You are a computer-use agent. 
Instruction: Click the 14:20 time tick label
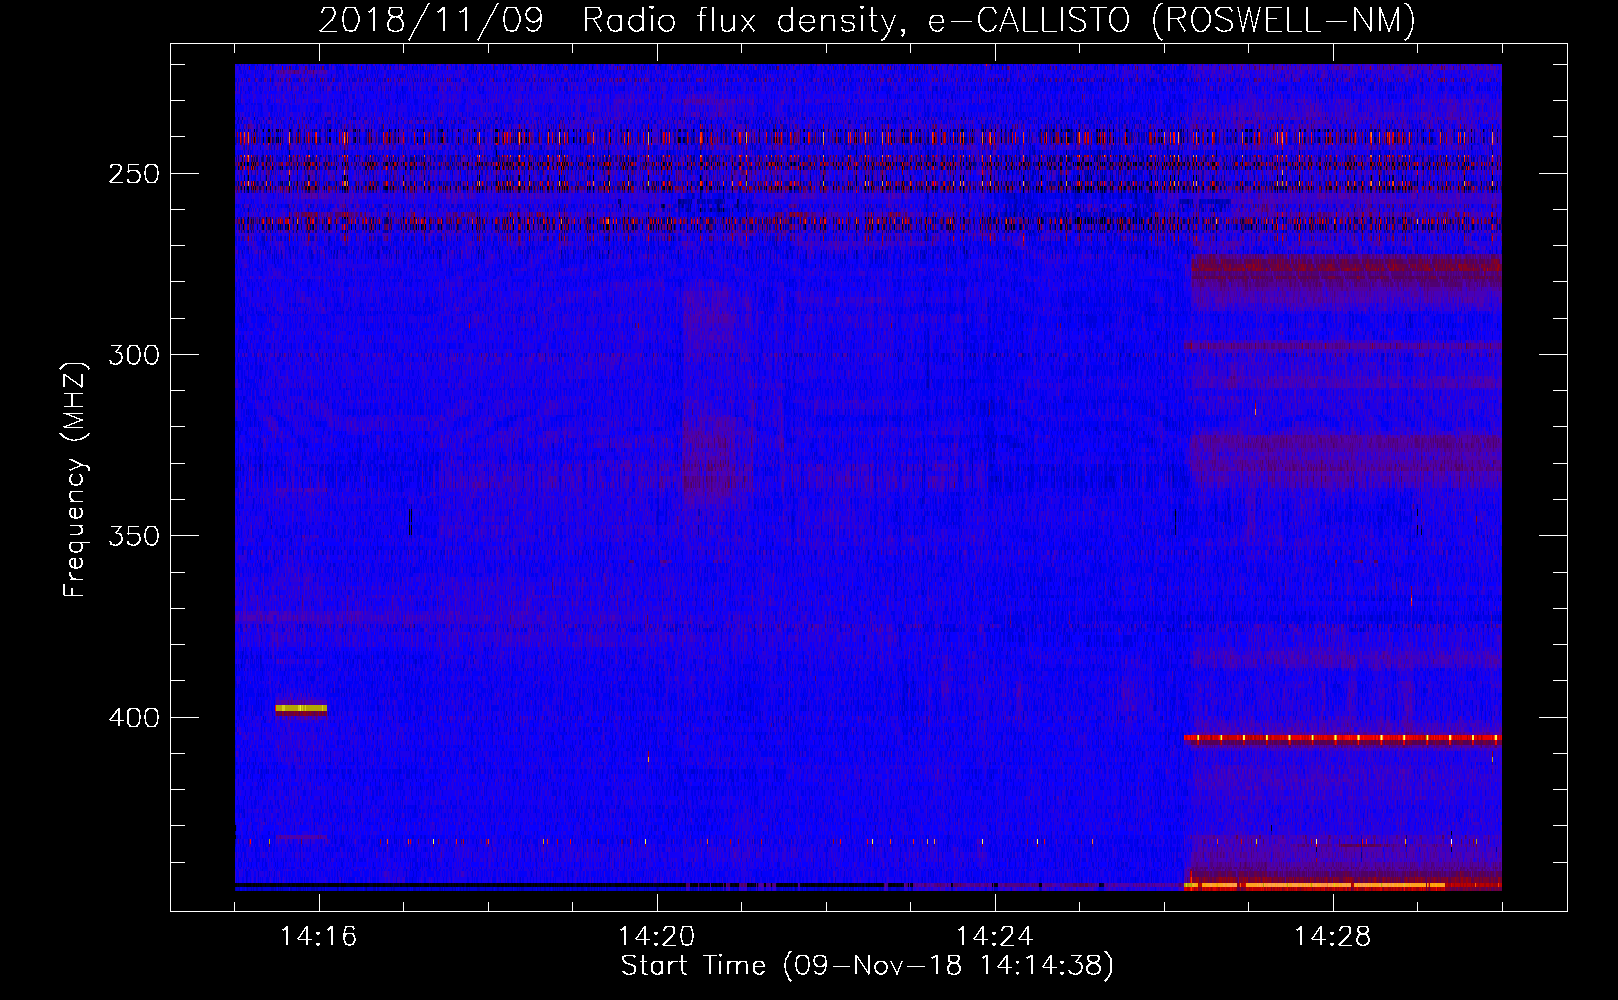coord(657,936)
